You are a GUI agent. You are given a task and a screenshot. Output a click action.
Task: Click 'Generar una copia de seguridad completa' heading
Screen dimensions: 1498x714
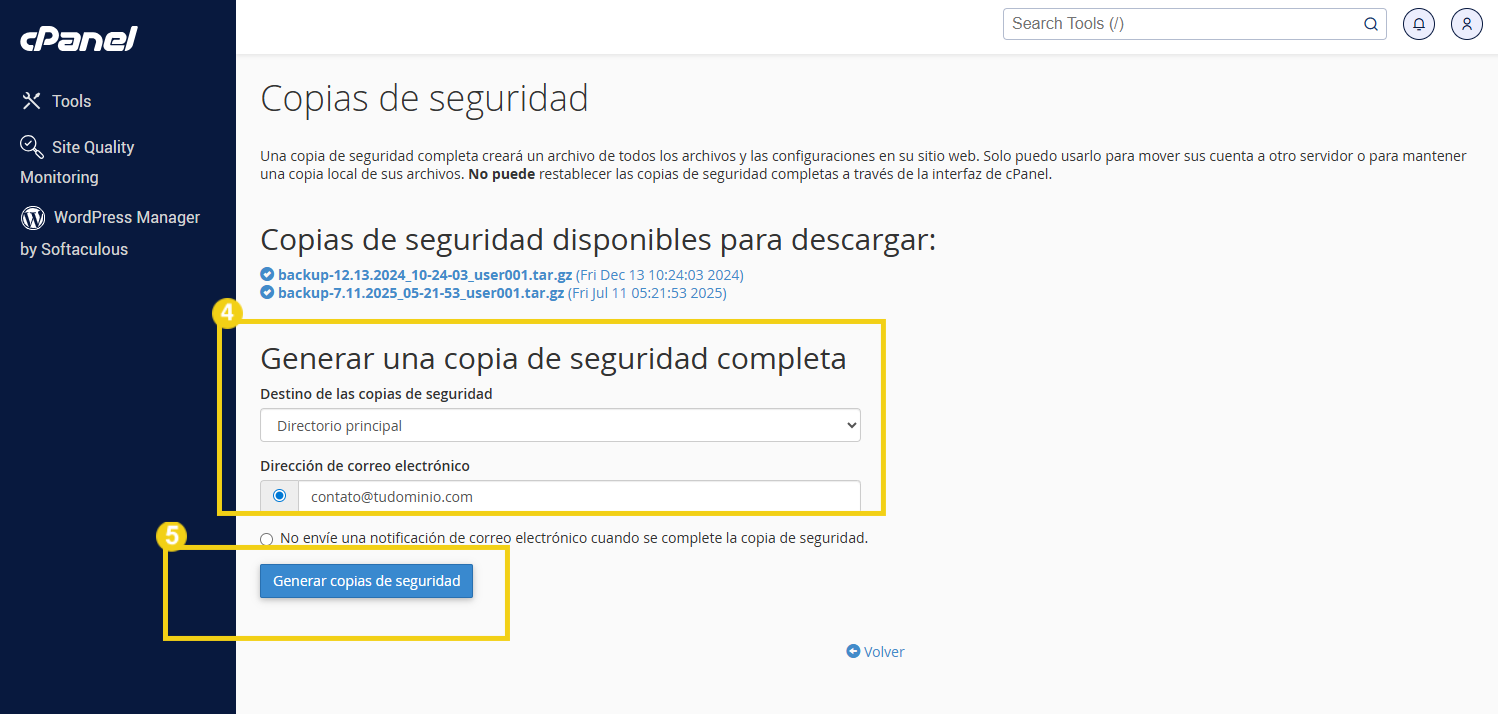click(553, 358)
